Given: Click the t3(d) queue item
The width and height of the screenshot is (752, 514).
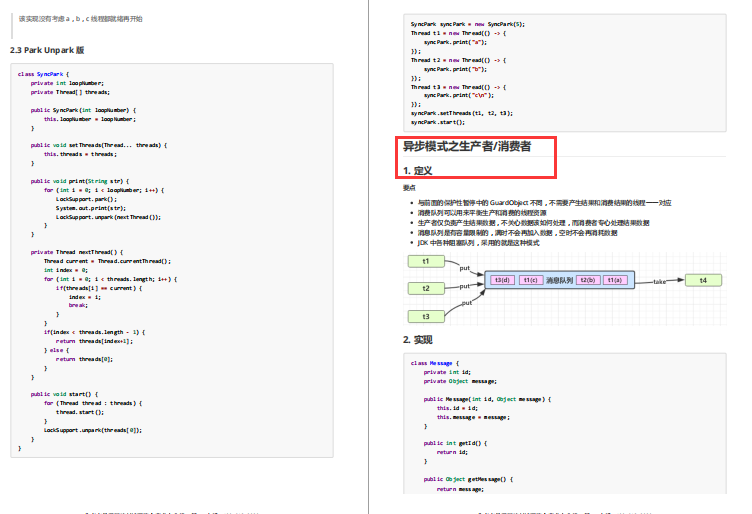Looking at the screenshot, I should pos(502,280).
